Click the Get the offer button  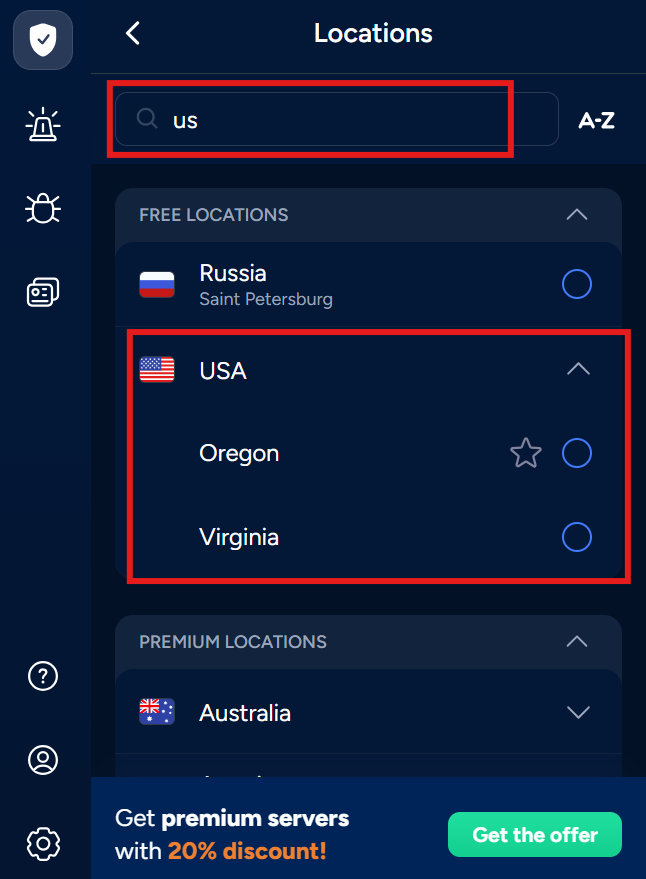pyautogui.click(x=534, y=834)
